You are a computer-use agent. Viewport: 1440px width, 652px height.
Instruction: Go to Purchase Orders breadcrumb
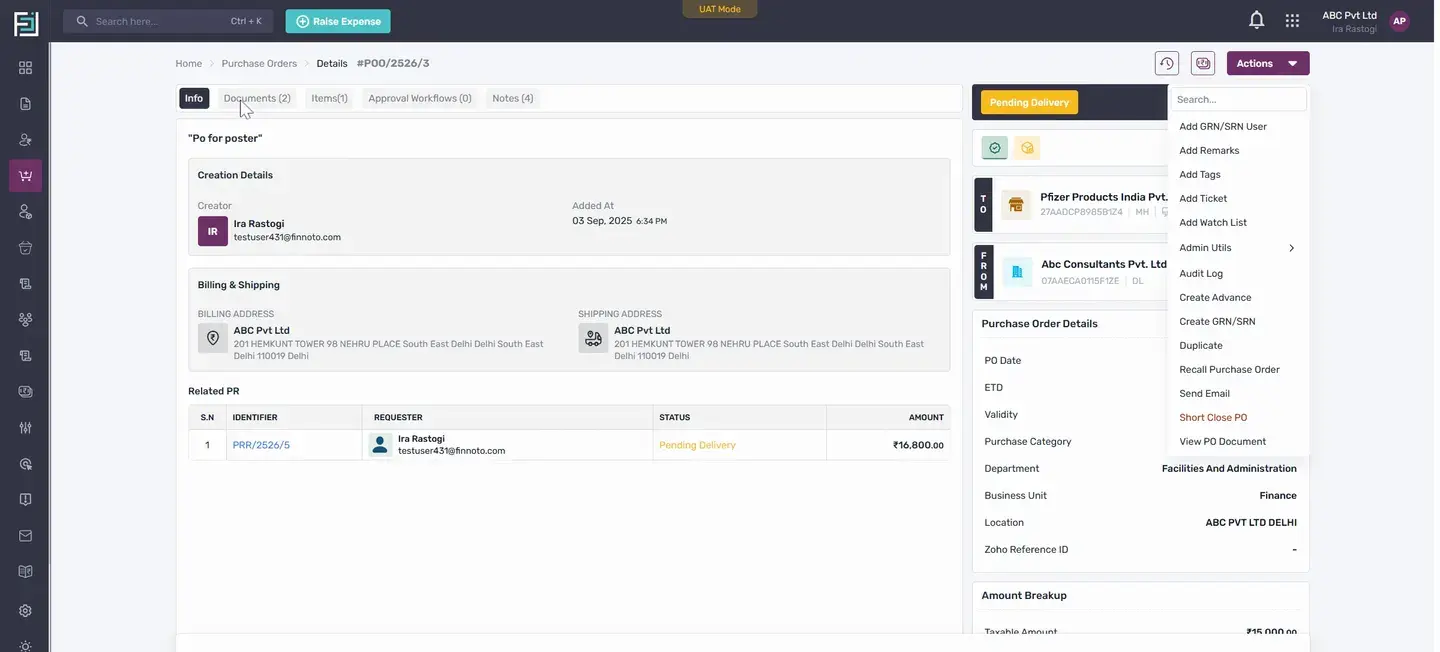pyautogui.click(x=259, y=63)
